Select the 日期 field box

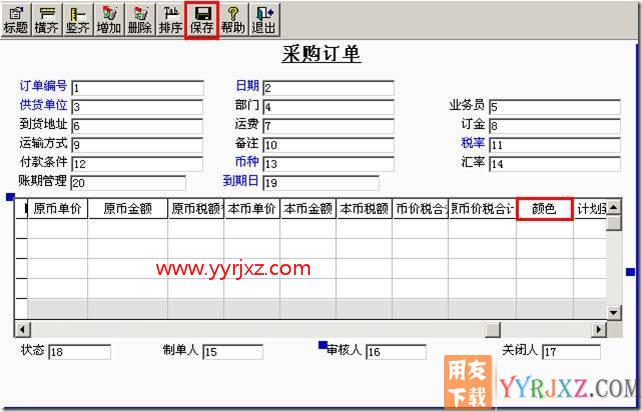click(x=327, y=88)
